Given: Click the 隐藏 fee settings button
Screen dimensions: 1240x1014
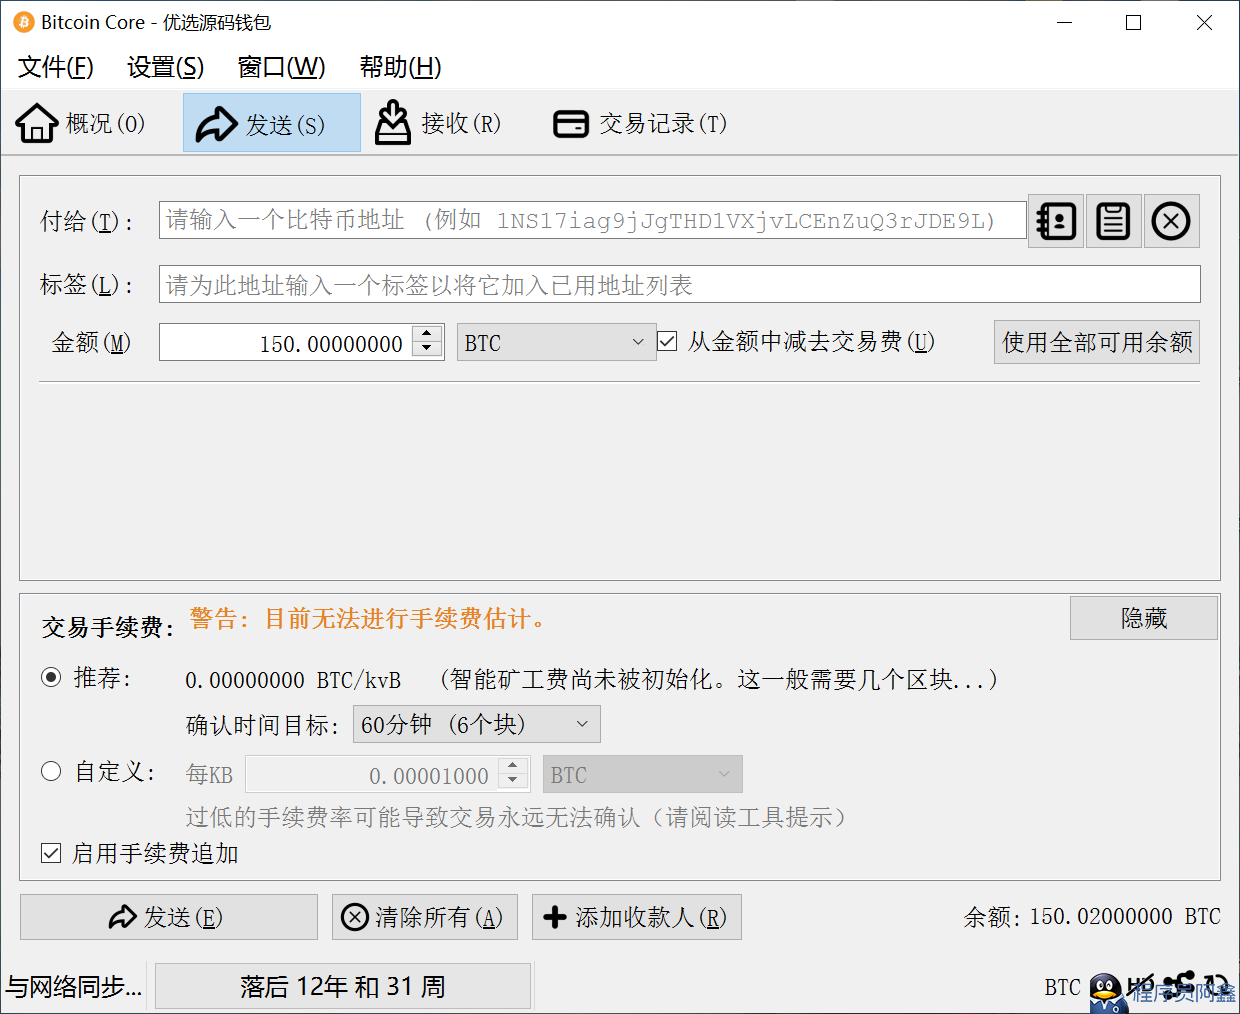Looking at the screenshot, I should click(1144, 618).
